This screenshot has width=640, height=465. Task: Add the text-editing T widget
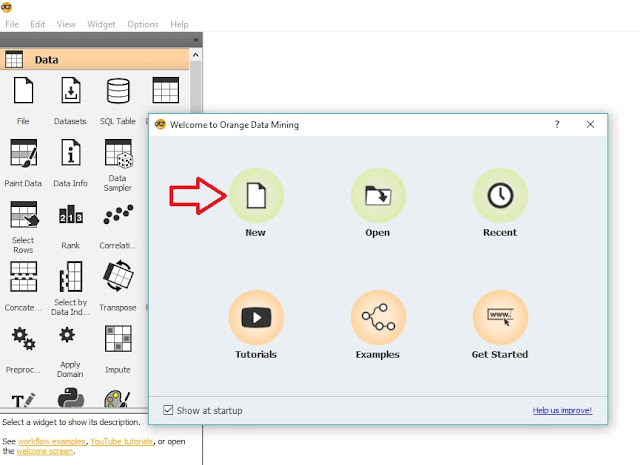(x=23, y=400)
